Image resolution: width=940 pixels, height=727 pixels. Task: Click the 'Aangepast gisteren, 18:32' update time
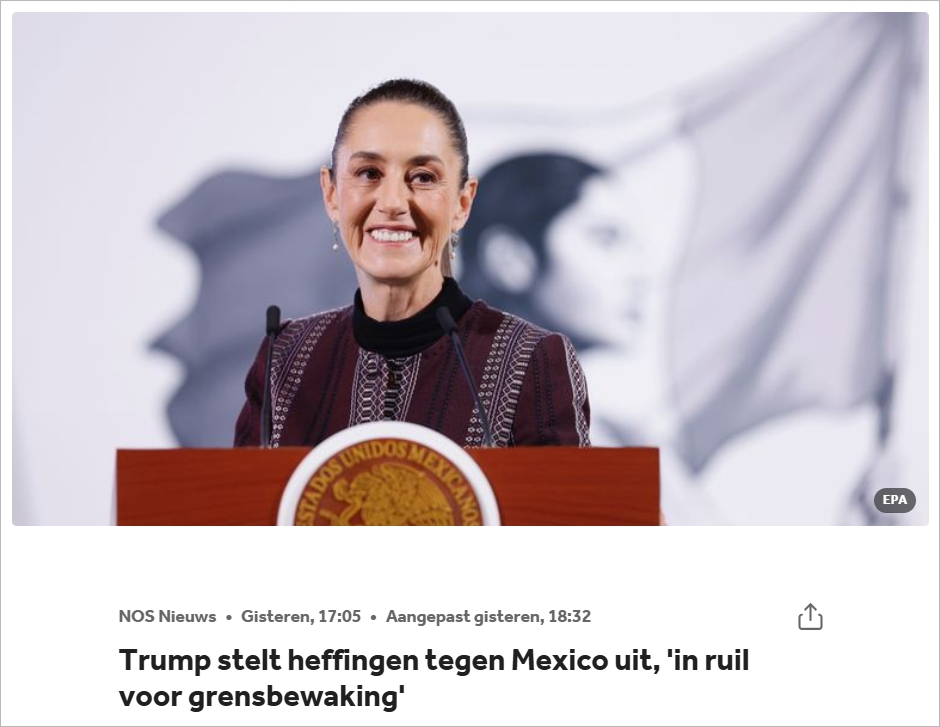pyautogui.click(x=489, y=616)
